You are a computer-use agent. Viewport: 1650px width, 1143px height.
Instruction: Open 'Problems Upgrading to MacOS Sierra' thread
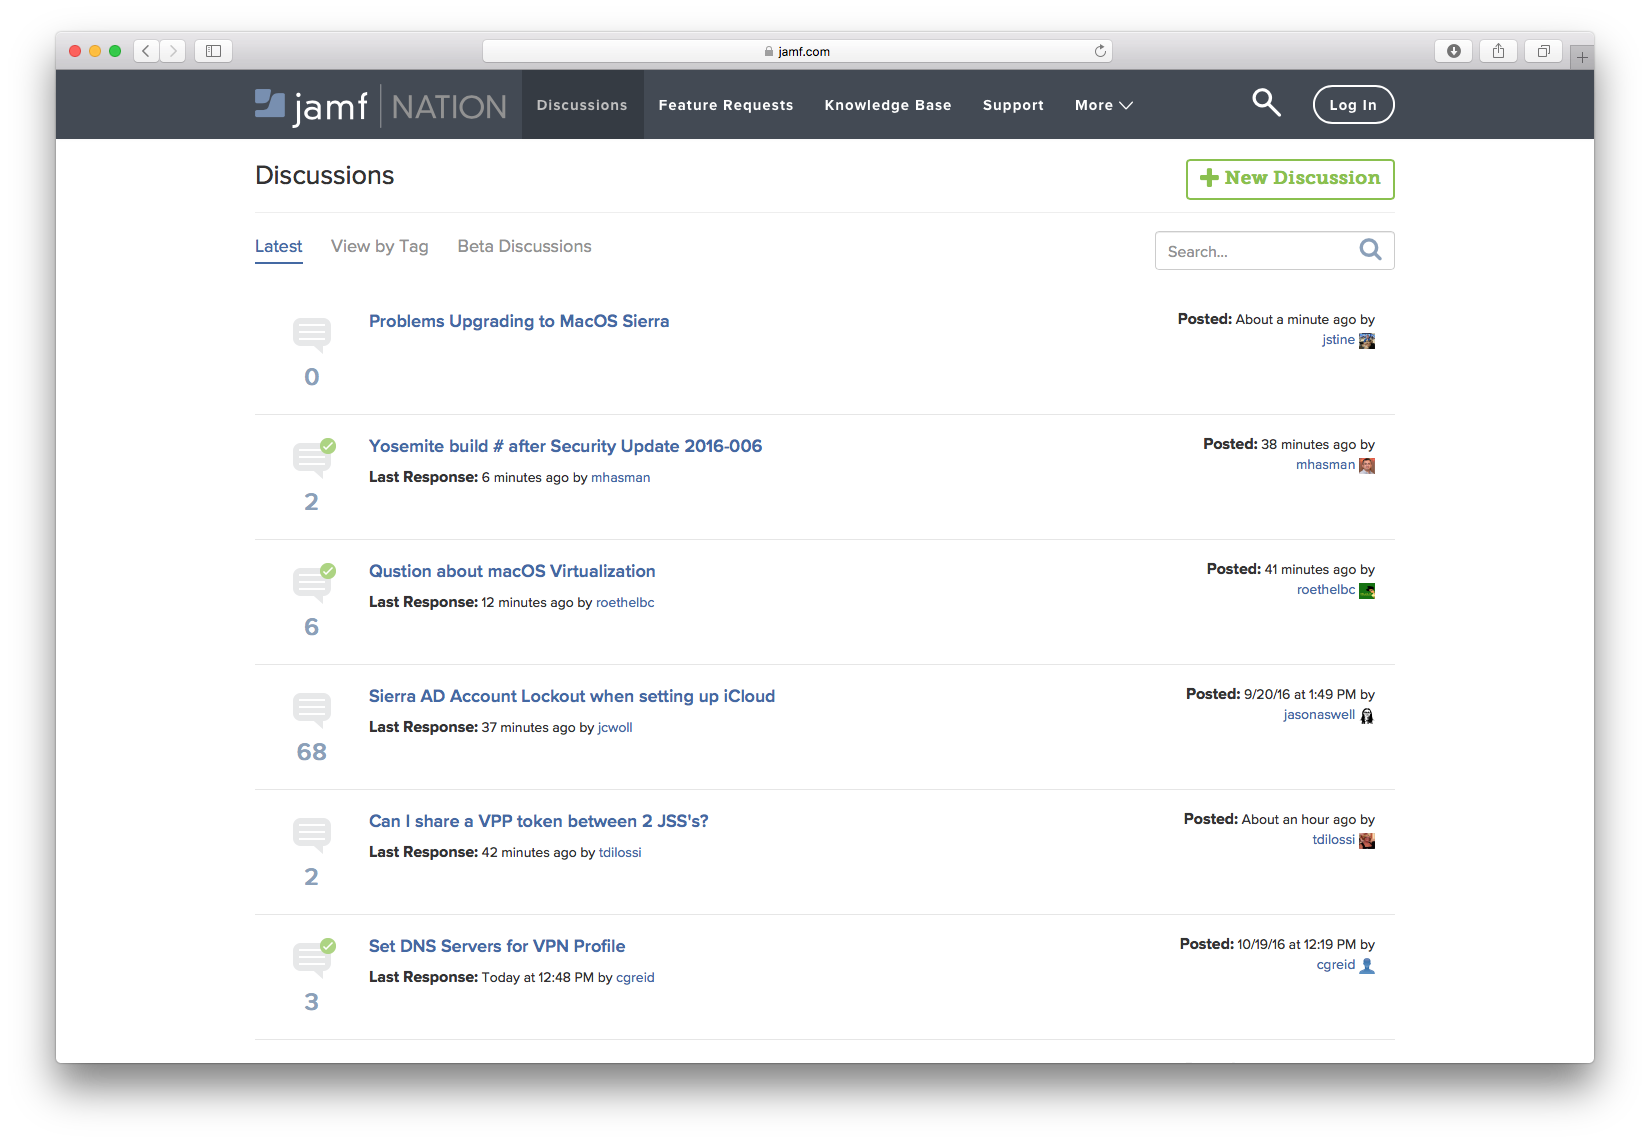pos(518,321)
